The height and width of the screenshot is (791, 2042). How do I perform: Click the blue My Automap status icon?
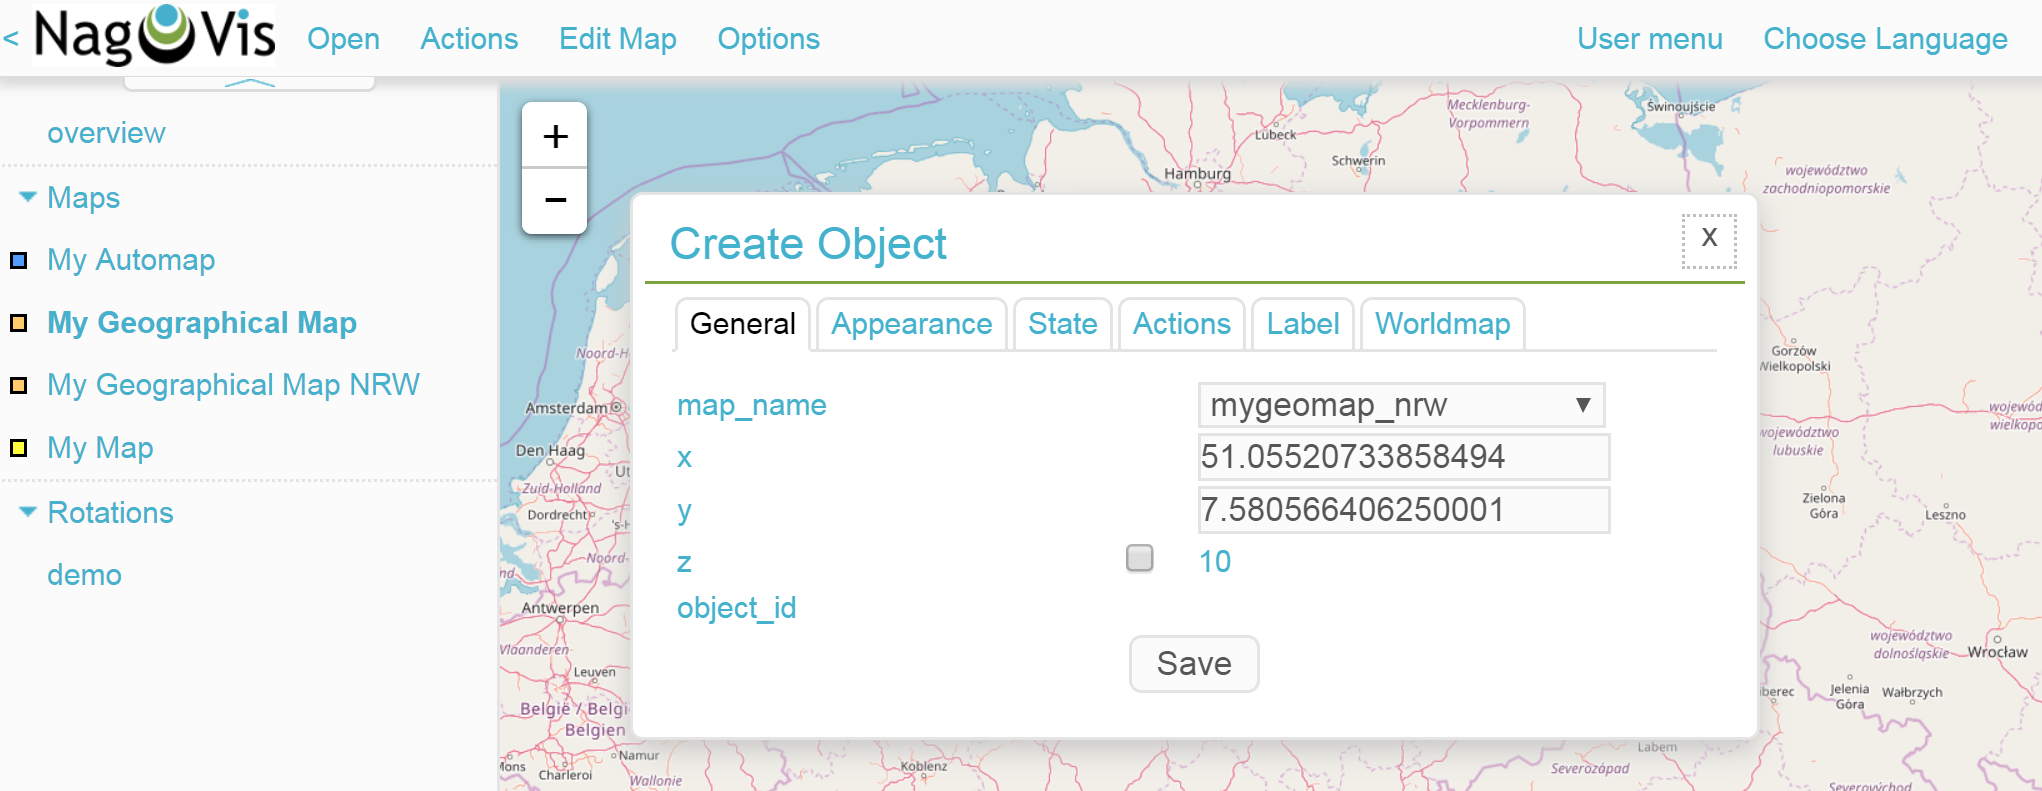pyautogui.click(x=18, y=261)
